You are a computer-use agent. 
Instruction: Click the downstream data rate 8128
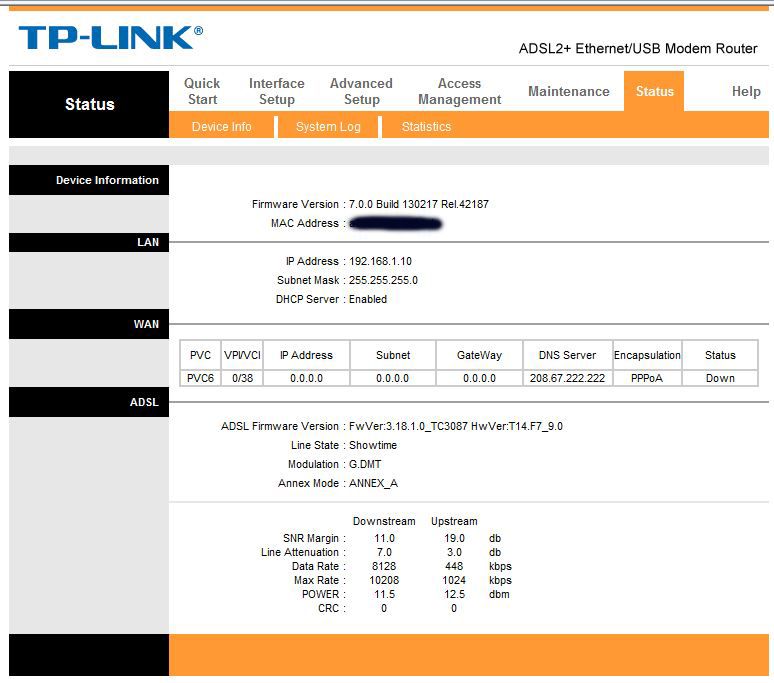click(x=384, y=566)
